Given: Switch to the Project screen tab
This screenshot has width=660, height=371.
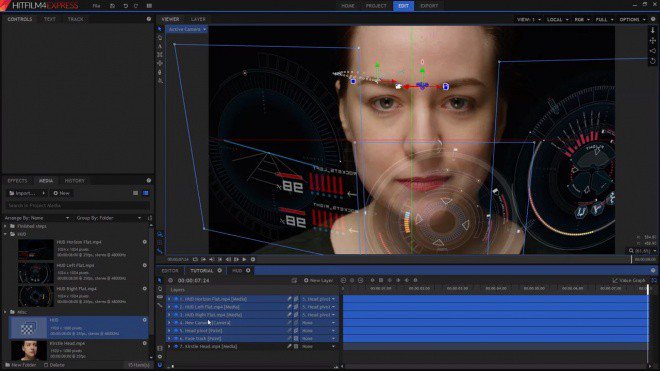Looking at the screenshot, I should pos(376,6).
